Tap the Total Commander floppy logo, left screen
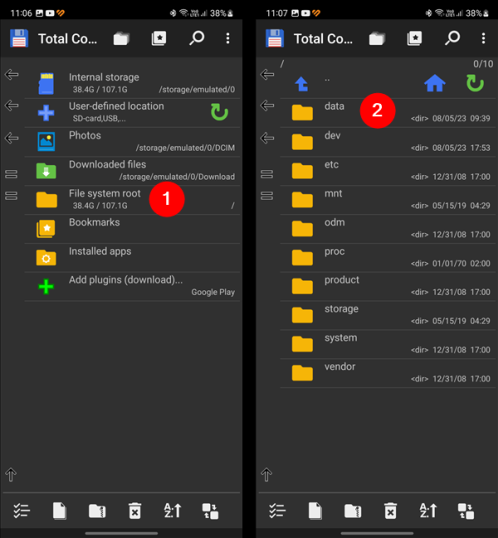The height and width of the screenshot is (538, 498). [19, 38]
